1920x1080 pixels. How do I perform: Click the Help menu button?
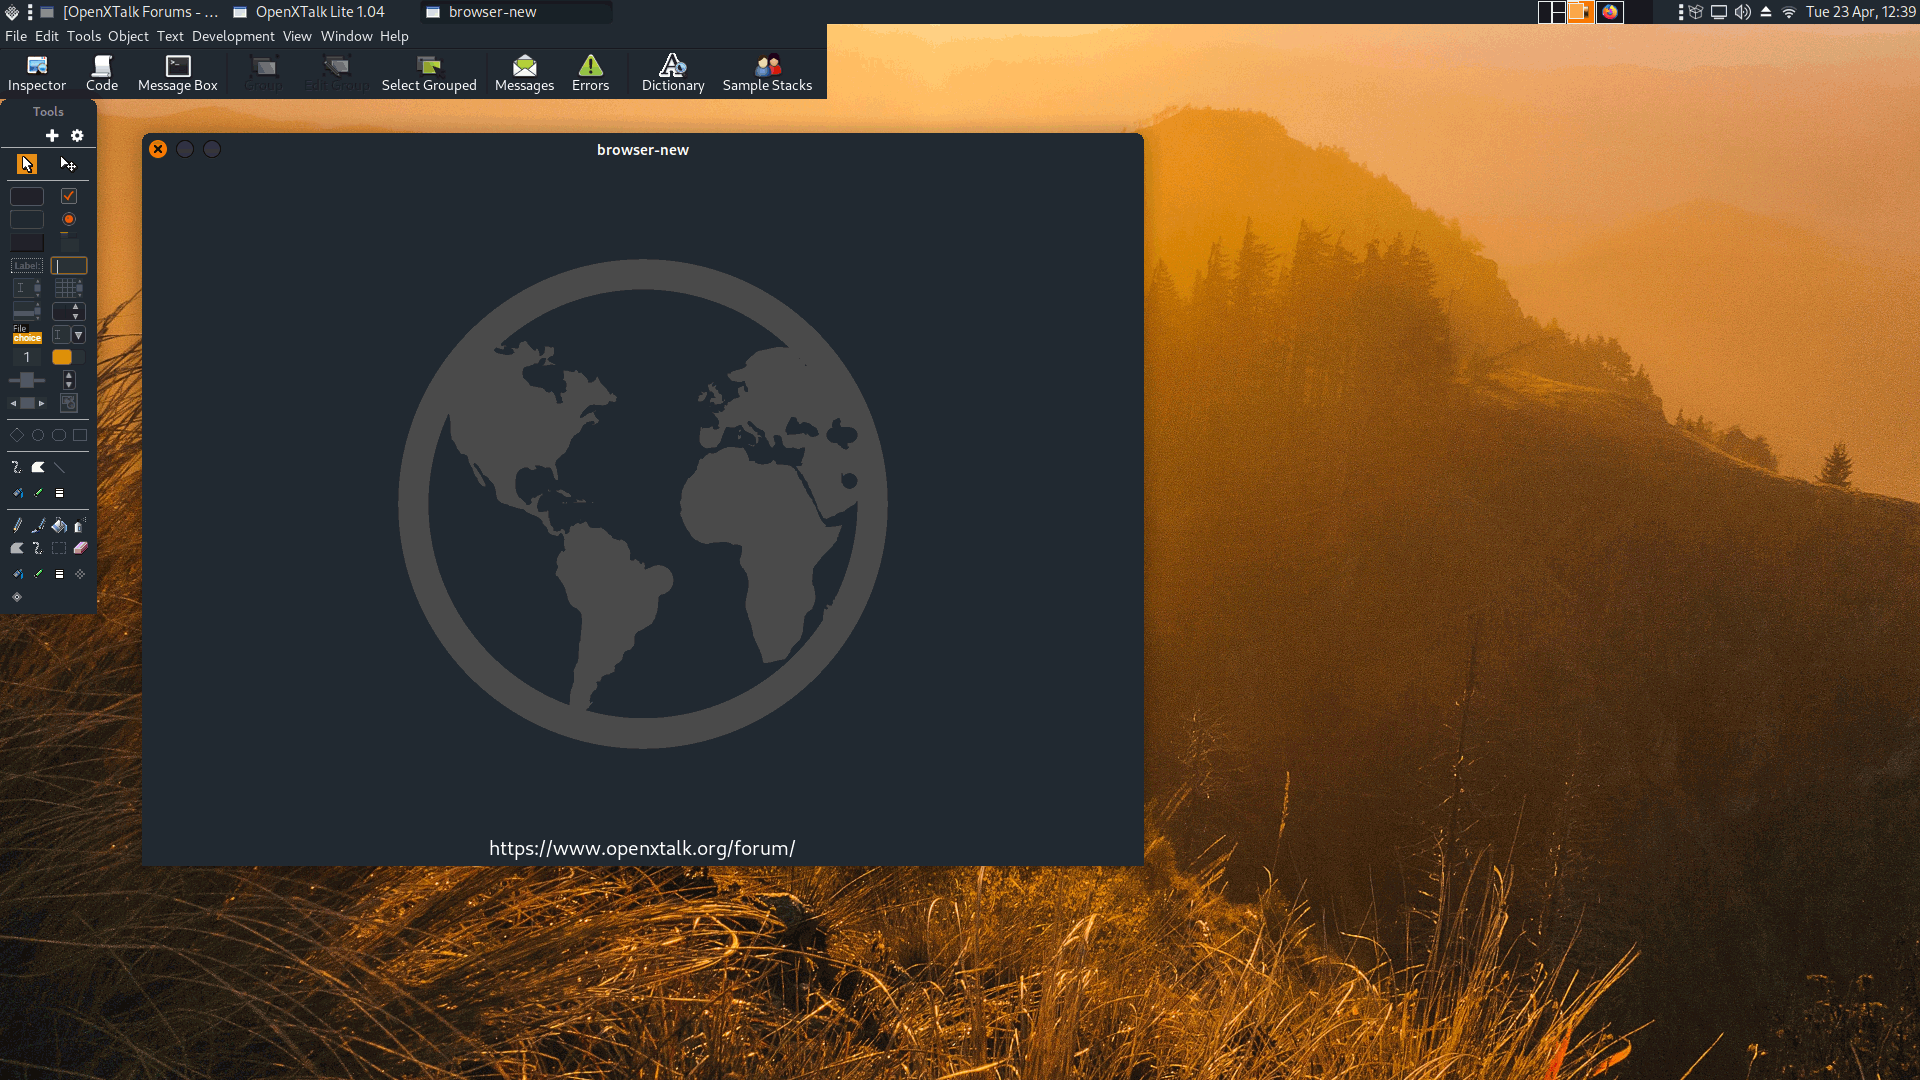point(392,36)
